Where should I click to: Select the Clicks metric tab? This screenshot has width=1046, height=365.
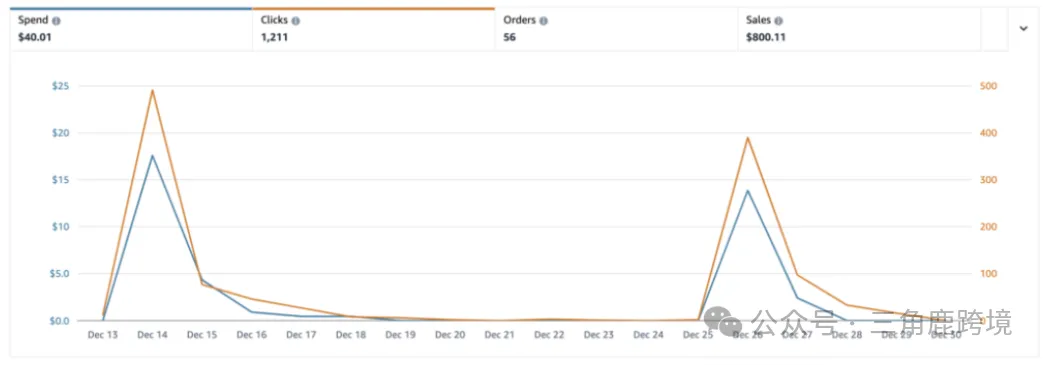pyautogui.click(x=374, y=29)
